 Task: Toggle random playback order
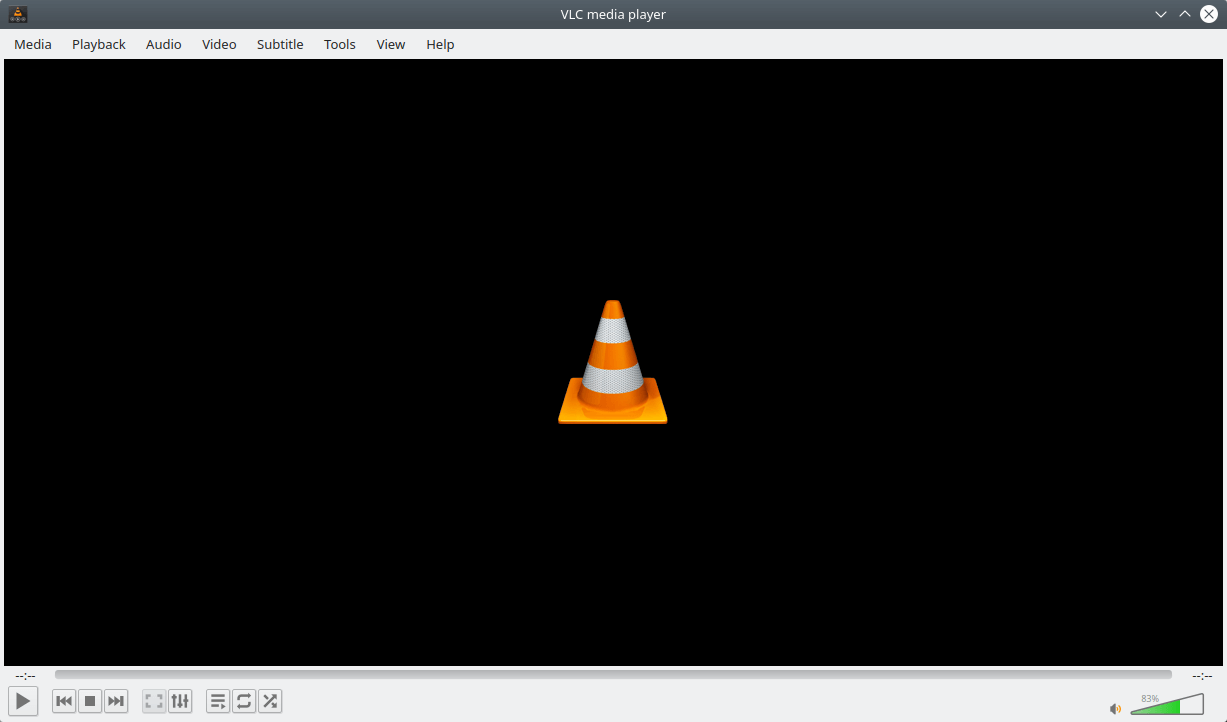tap(270, 701)
